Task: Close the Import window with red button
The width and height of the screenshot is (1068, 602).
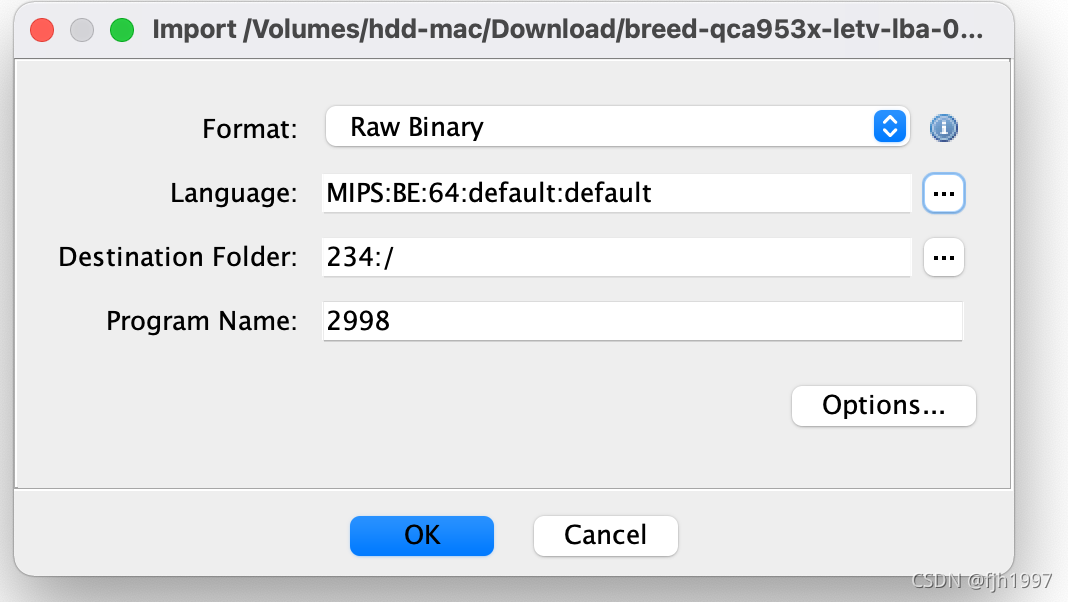Action: point(42,30)
